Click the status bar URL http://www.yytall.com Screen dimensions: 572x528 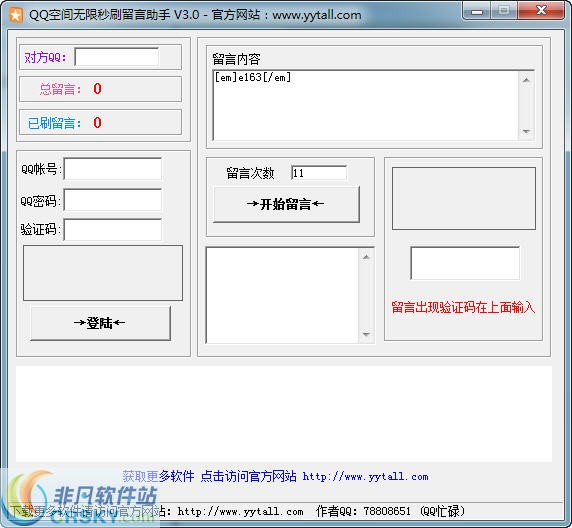(x=240, y=512)
